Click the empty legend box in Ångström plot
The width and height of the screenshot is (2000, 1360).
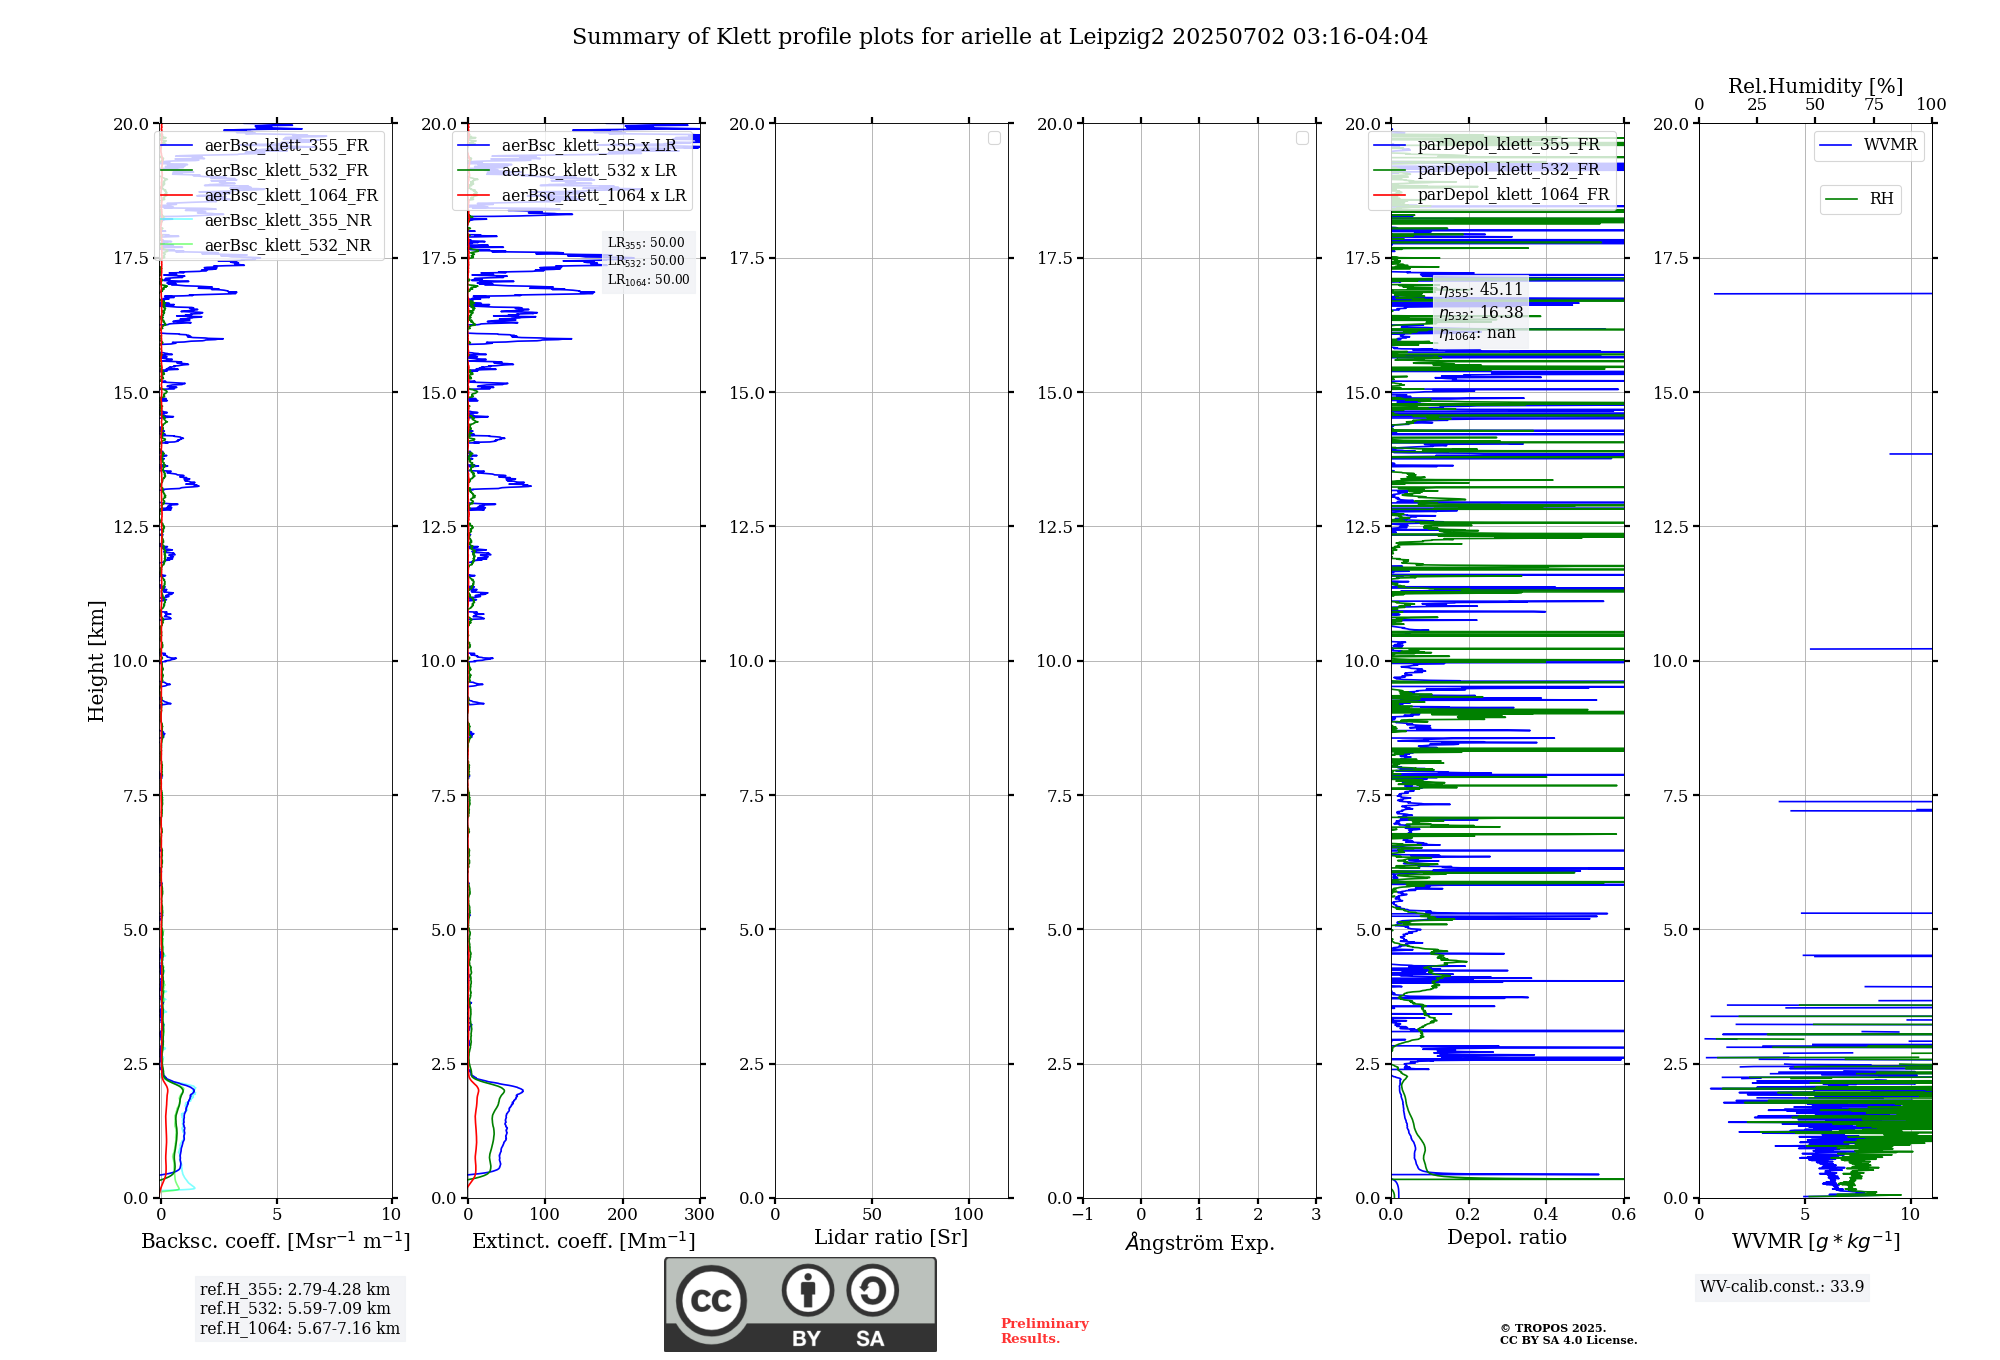pos(1302,138)
